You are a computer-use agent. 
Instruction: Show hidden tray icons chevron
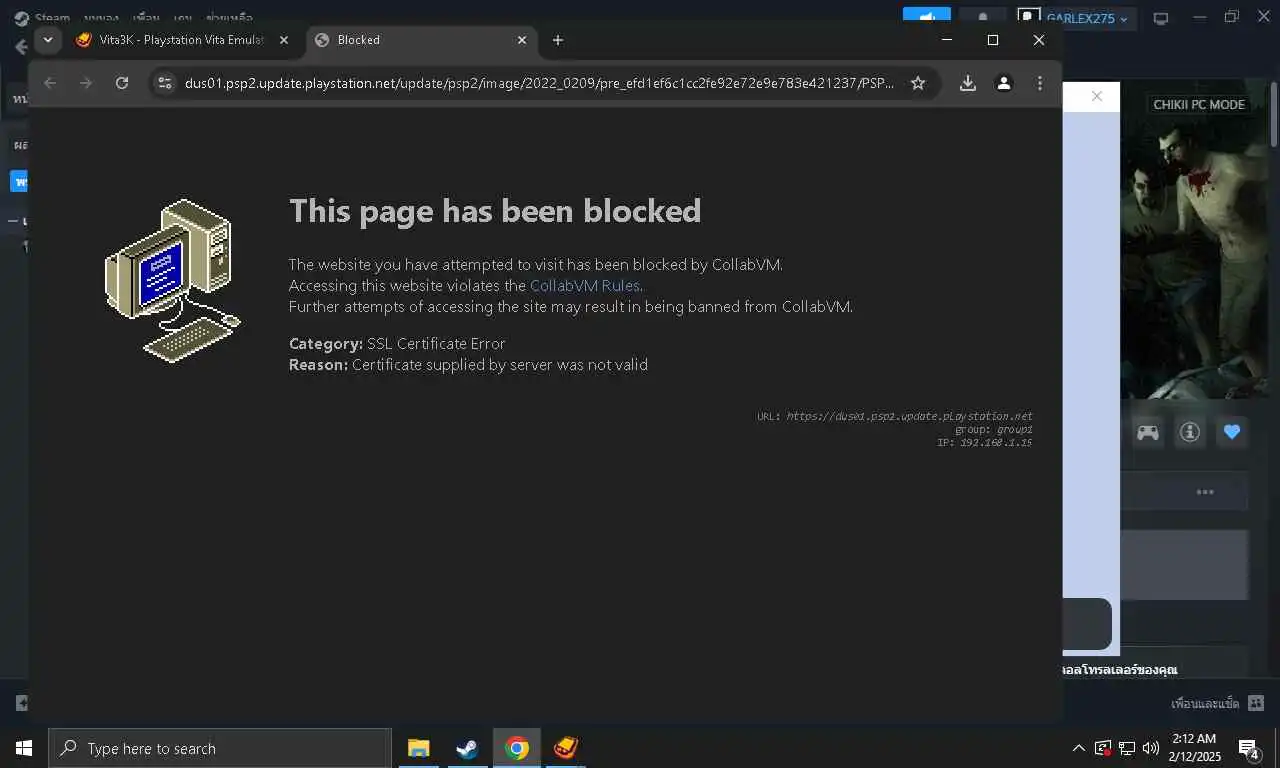coord(1078,748)
